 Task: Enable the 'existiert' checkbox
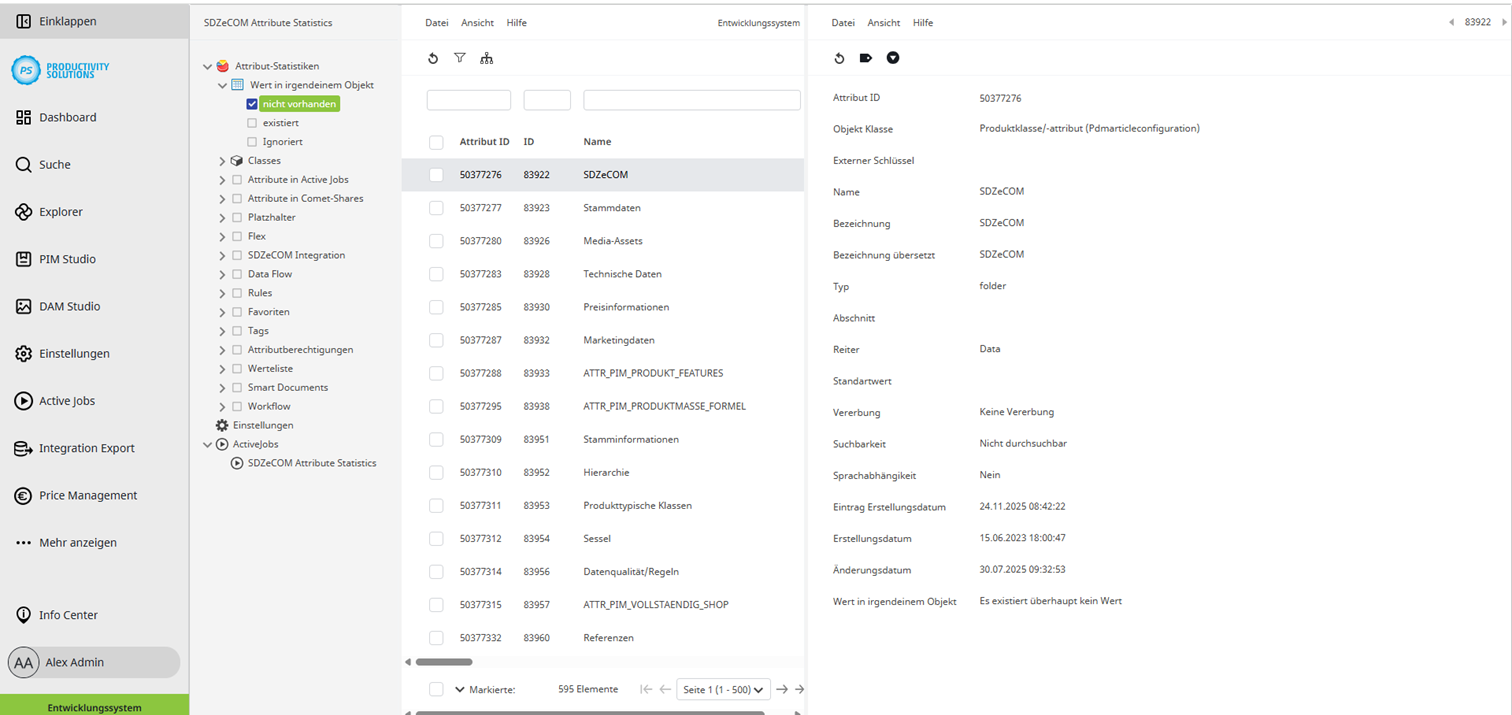253,122
